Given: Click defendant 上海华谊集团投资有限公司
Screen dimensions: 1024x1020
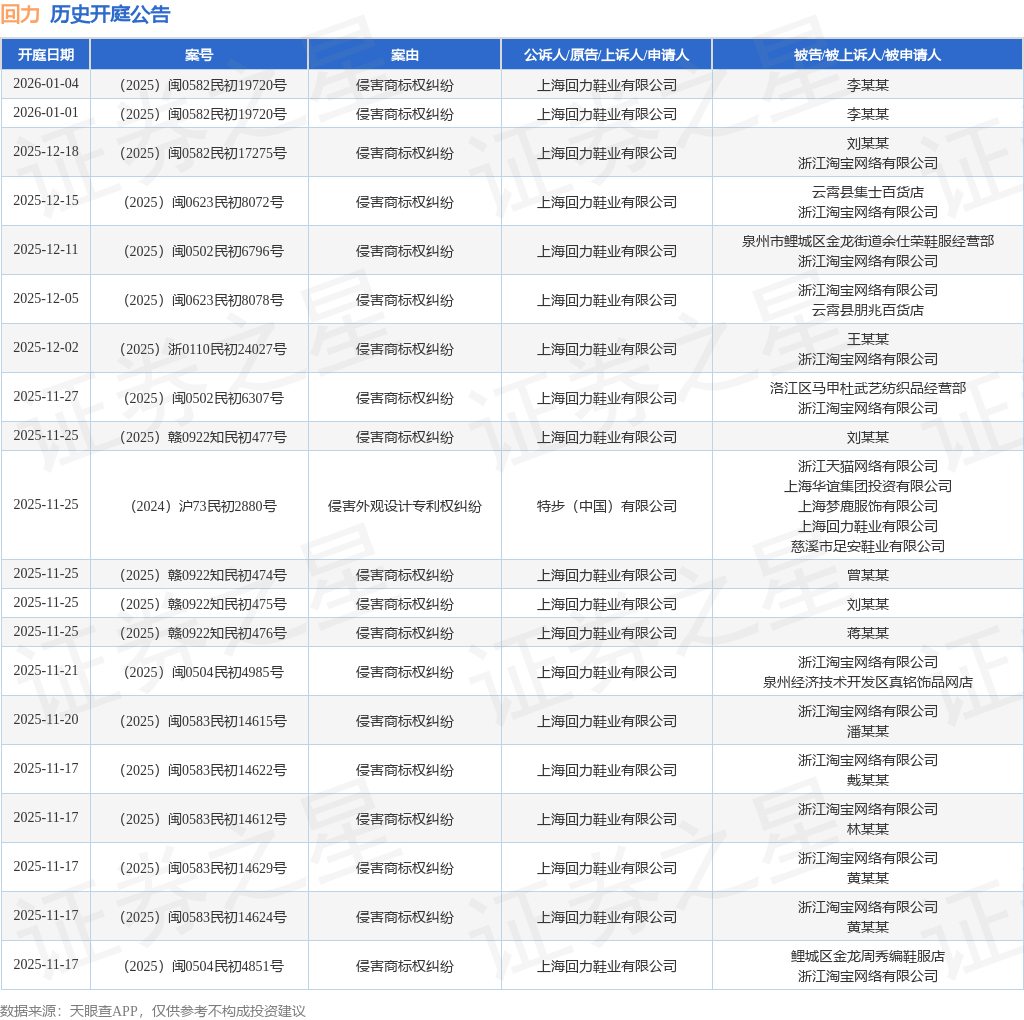Looking at the screenshot, I should (x=867, y=486).
